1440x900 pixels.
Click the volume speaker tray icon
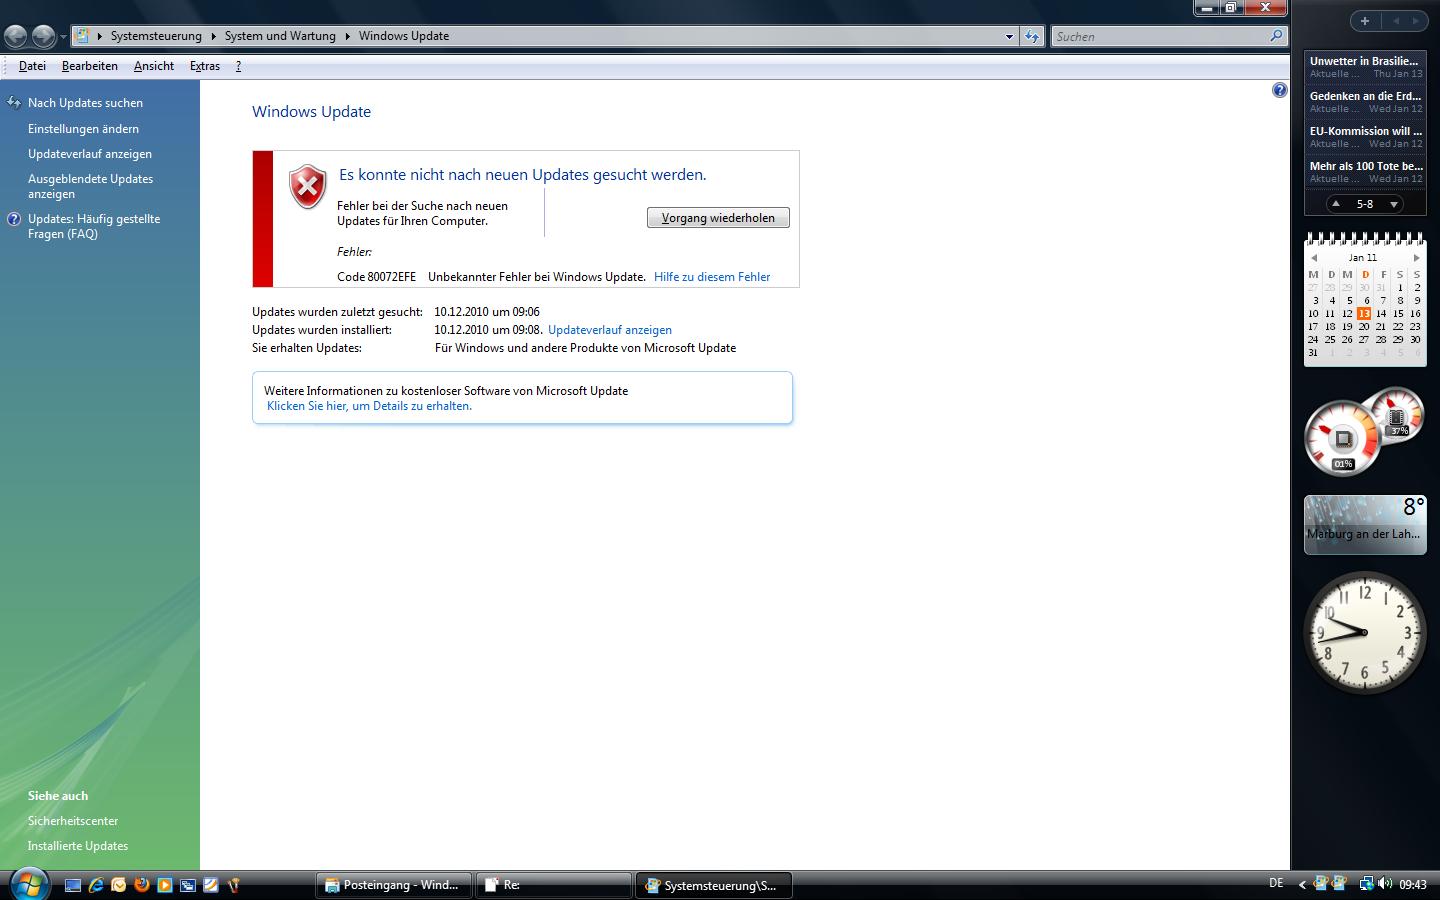click(1385, 884)
